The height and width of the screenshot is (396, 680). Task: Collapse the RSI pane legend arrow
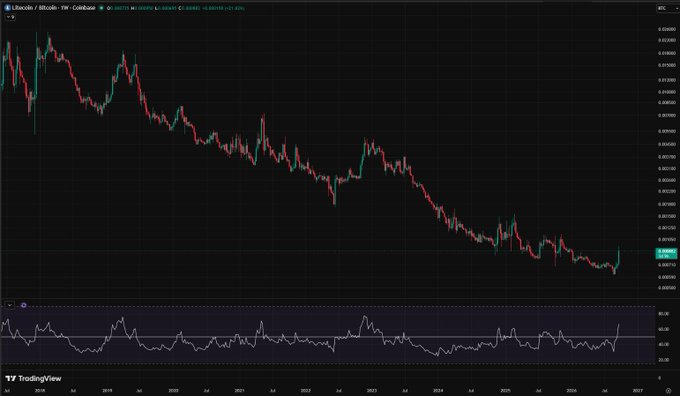[x=10, y=305]
